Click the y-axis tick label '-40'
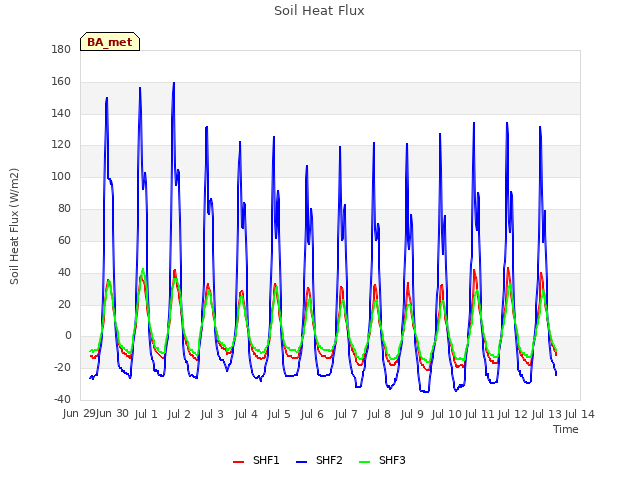The width and height of the screenshot is (640, 480). point(62,399)
